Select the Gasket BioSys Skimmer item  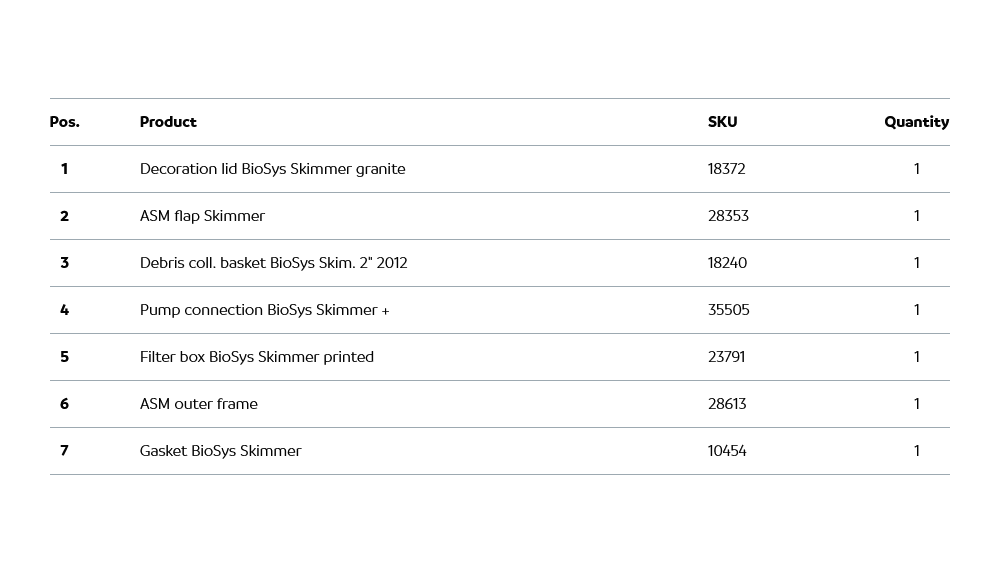pyautogui.click(x=220, y=451)
